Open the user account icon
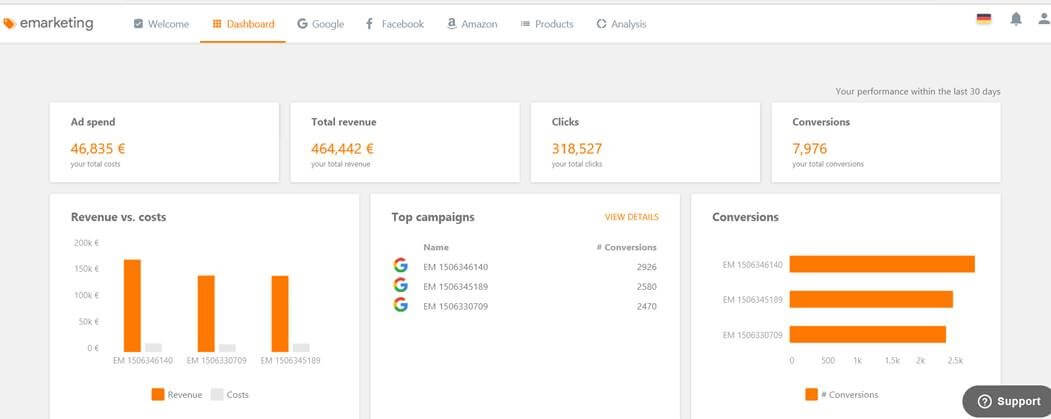The image size is (1051, 419). (x=1044, y=19)
